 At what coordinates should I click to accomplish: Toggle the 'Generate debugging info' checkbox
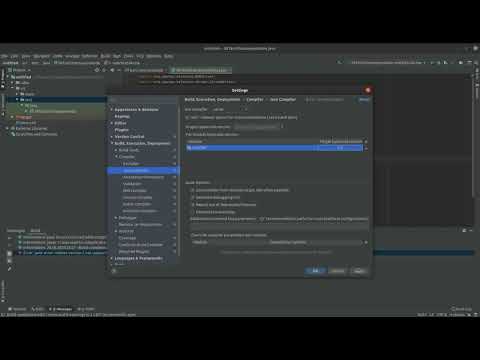click(x=193, y=197)
